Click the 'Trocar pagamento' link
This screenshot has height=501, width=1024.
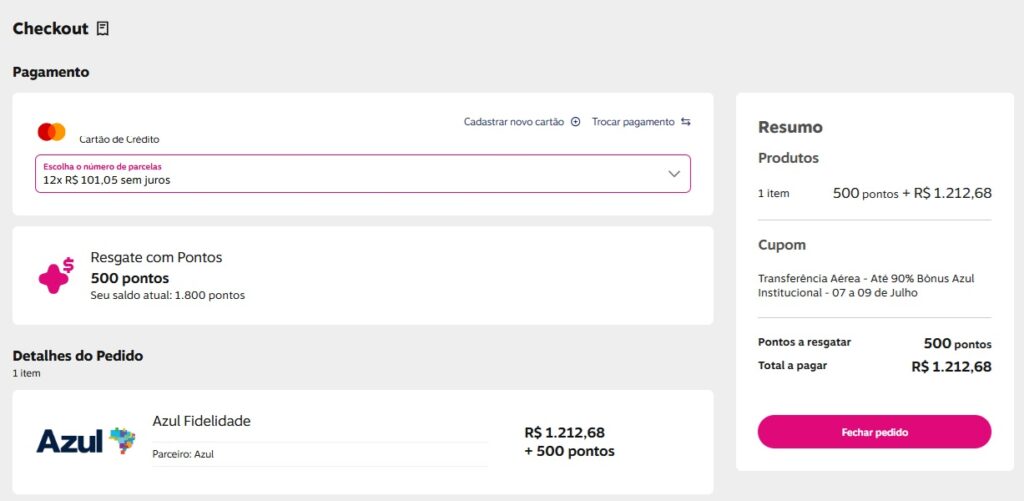[633, 122]
